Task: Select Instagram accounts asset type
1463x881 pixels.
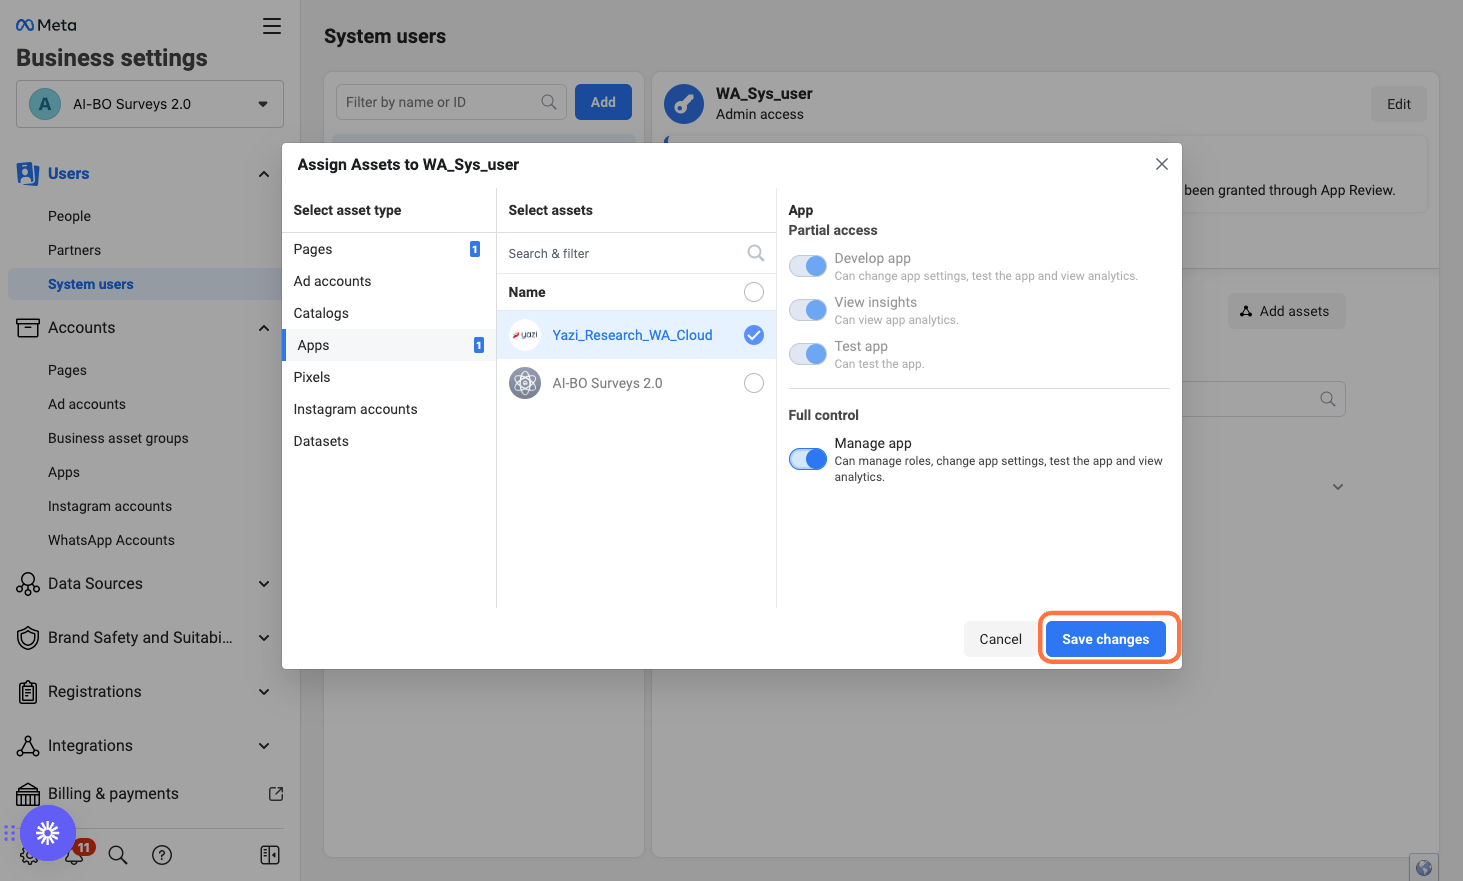Action: click(x=389, y=409)
